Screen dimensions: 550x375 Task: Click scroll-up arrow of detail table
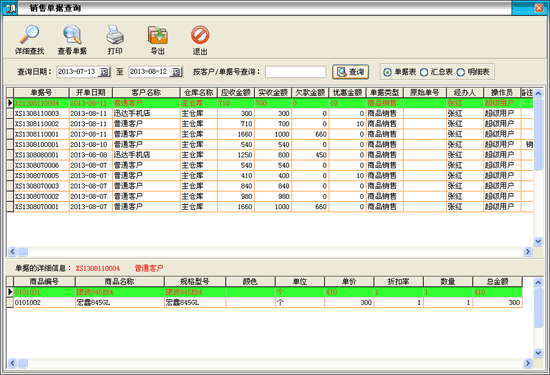(538, 282)
